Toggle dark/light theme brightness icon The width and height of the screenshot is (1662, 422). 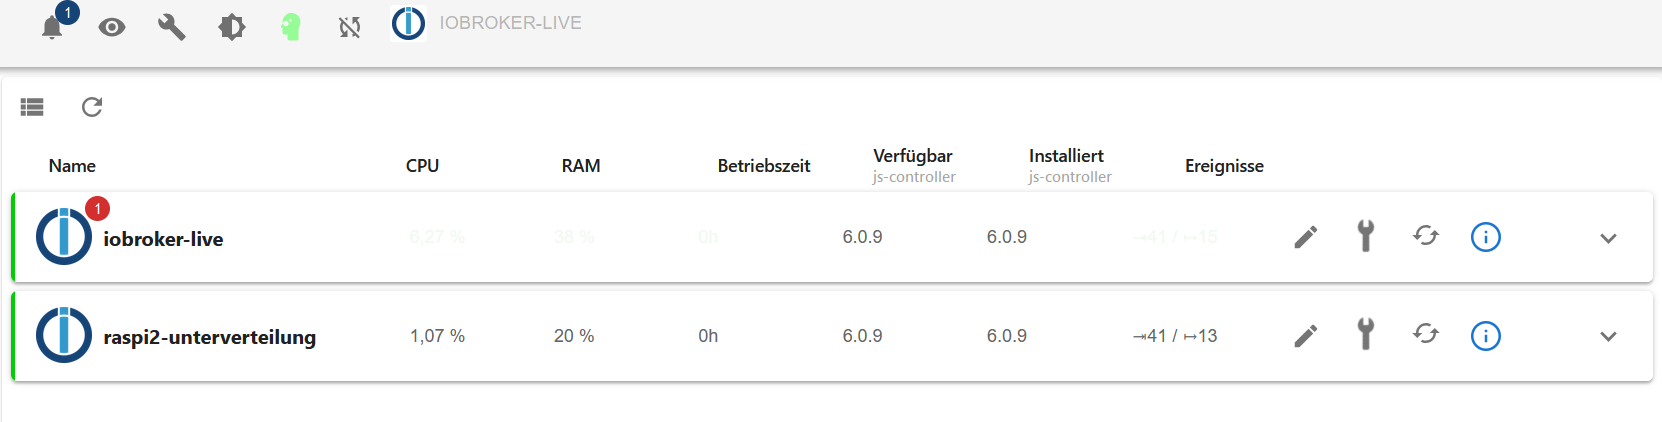(232, 27)
